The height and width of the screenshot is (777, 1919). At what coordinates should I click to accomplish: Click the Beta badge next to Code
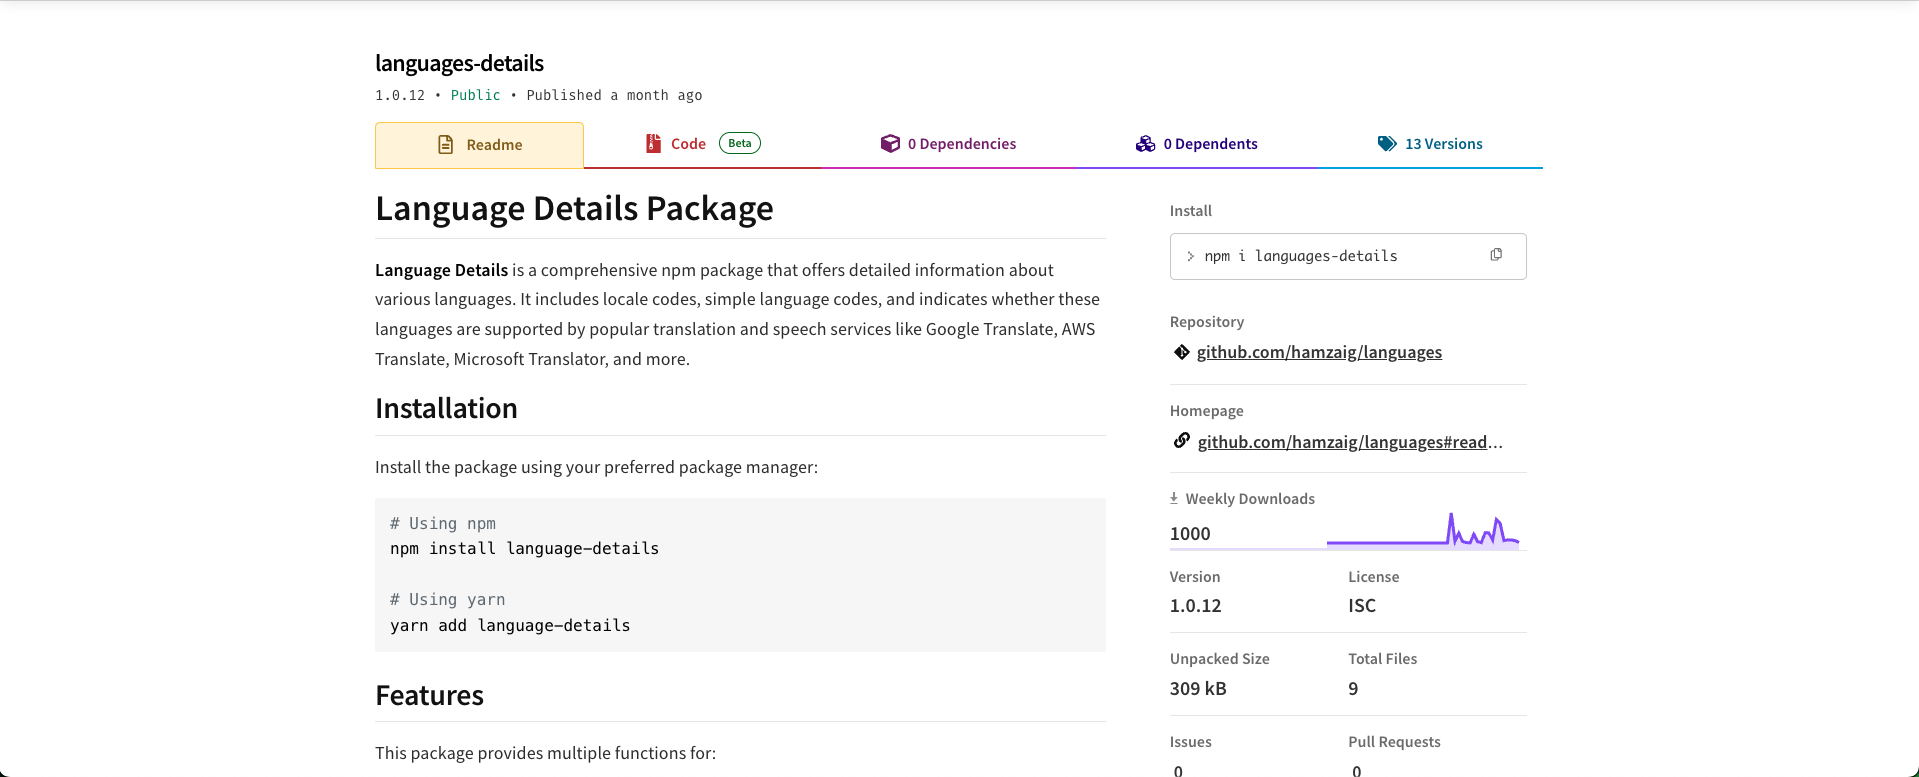pos(740,143)
